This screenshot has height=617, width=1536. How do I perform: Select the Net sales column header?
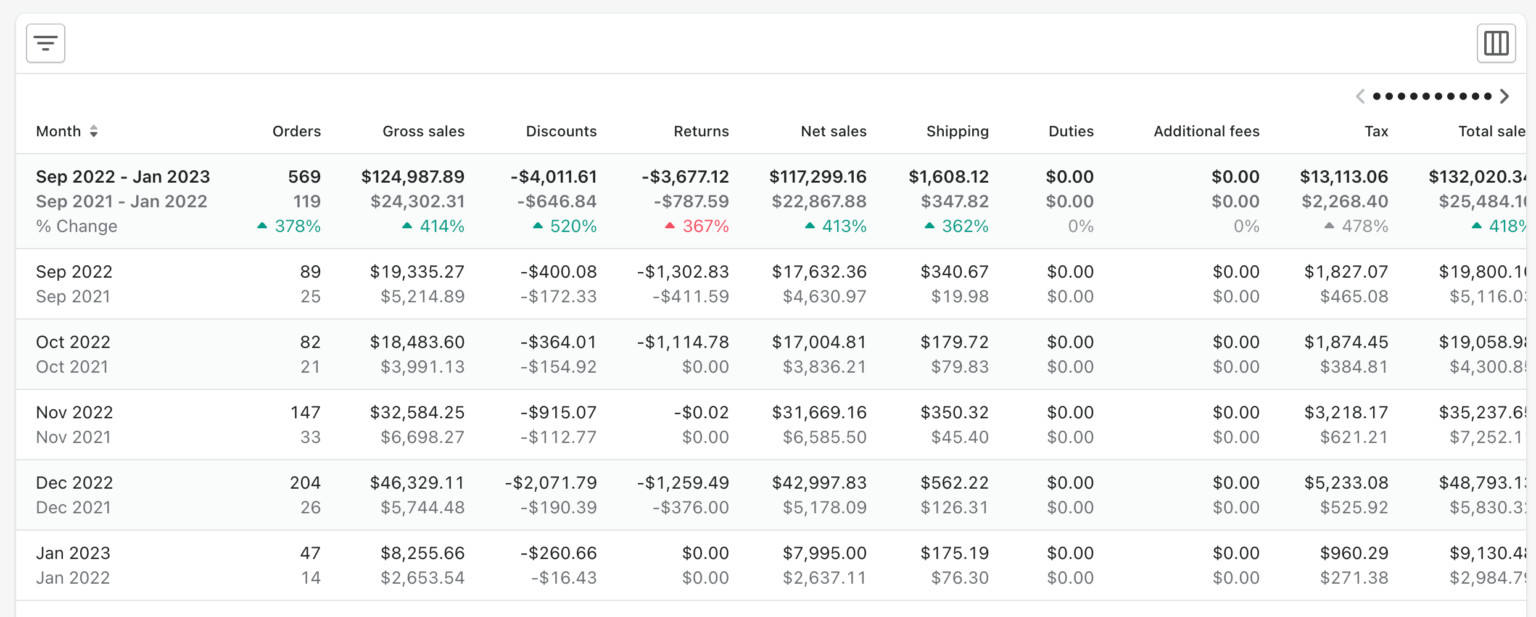[833, 131]
